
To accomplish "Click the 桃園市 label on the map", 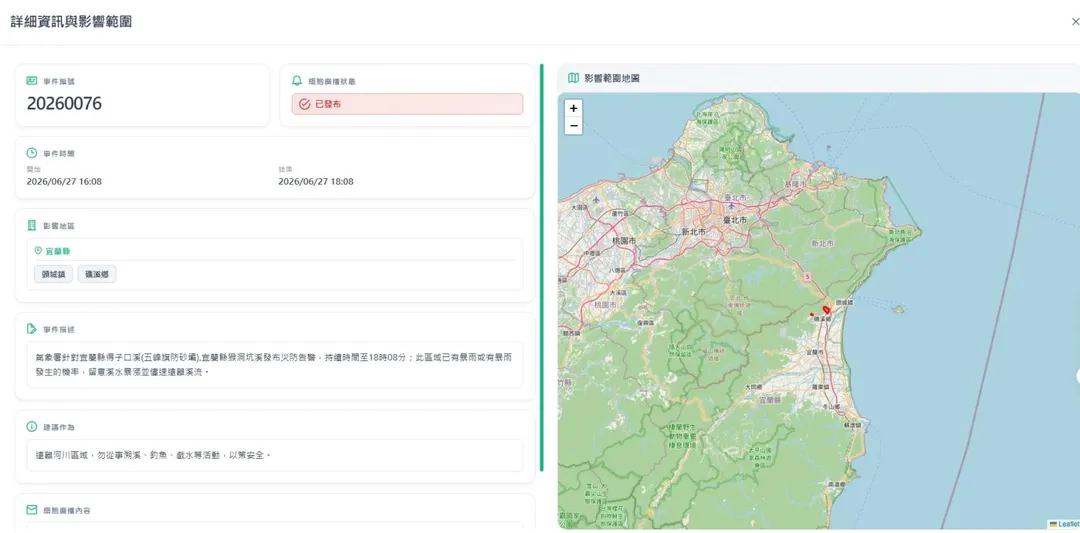I will coord(624,241).
